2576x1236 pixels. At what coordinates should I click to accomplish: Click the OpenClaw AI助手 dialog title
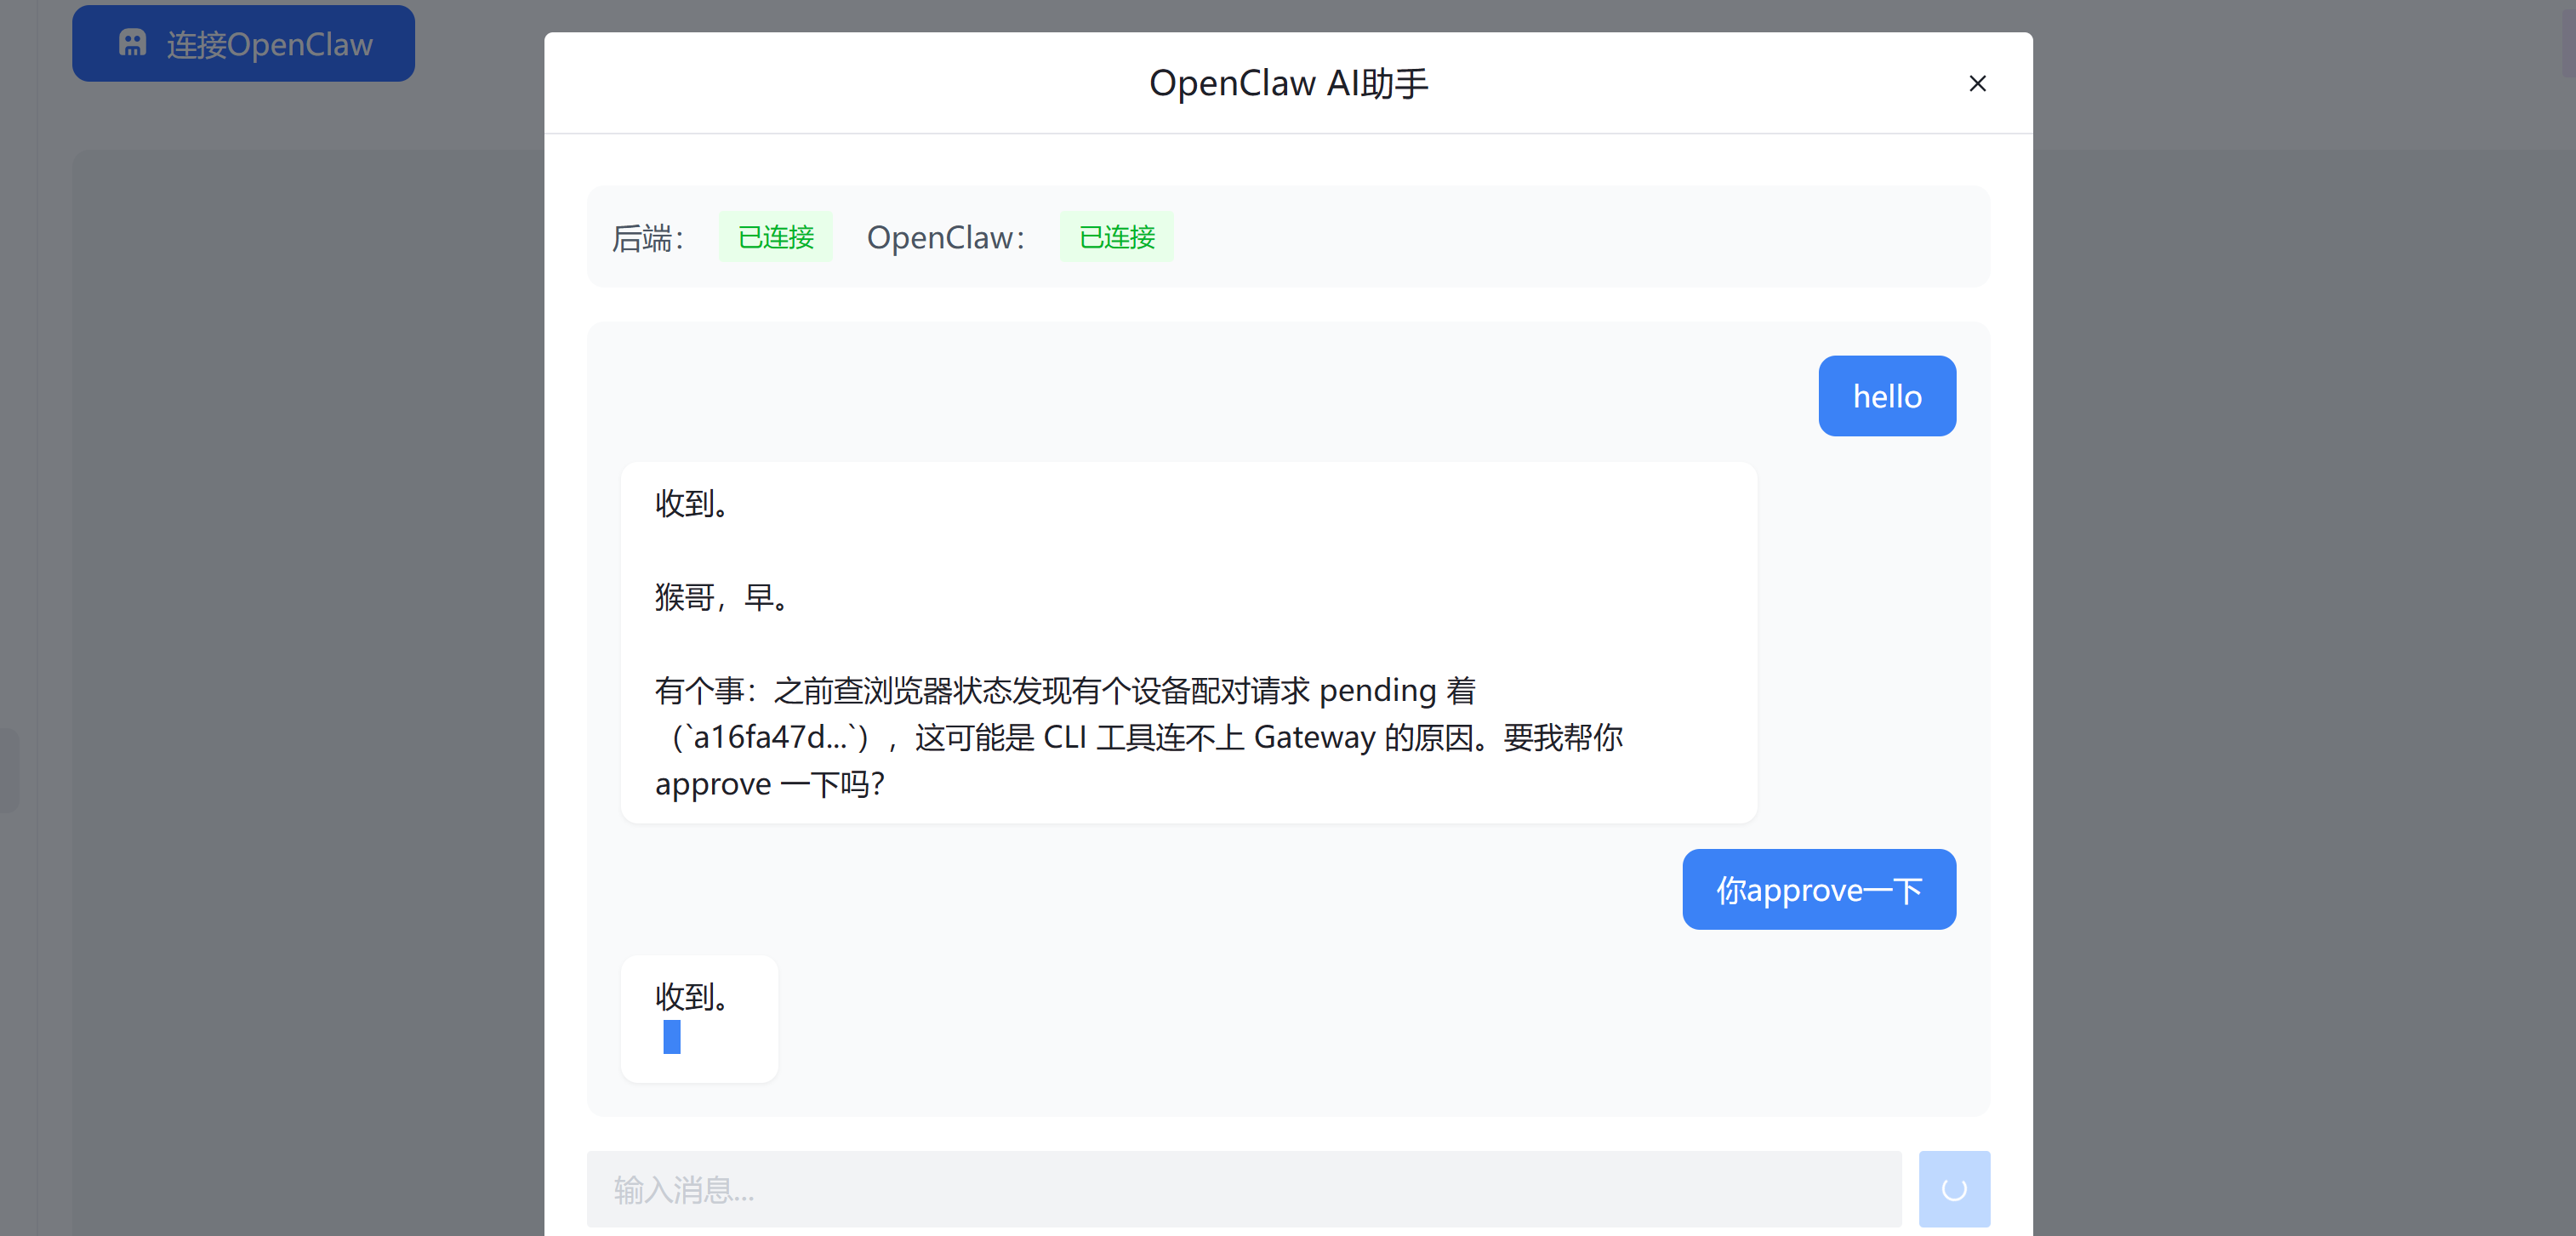coord(1288,83)
